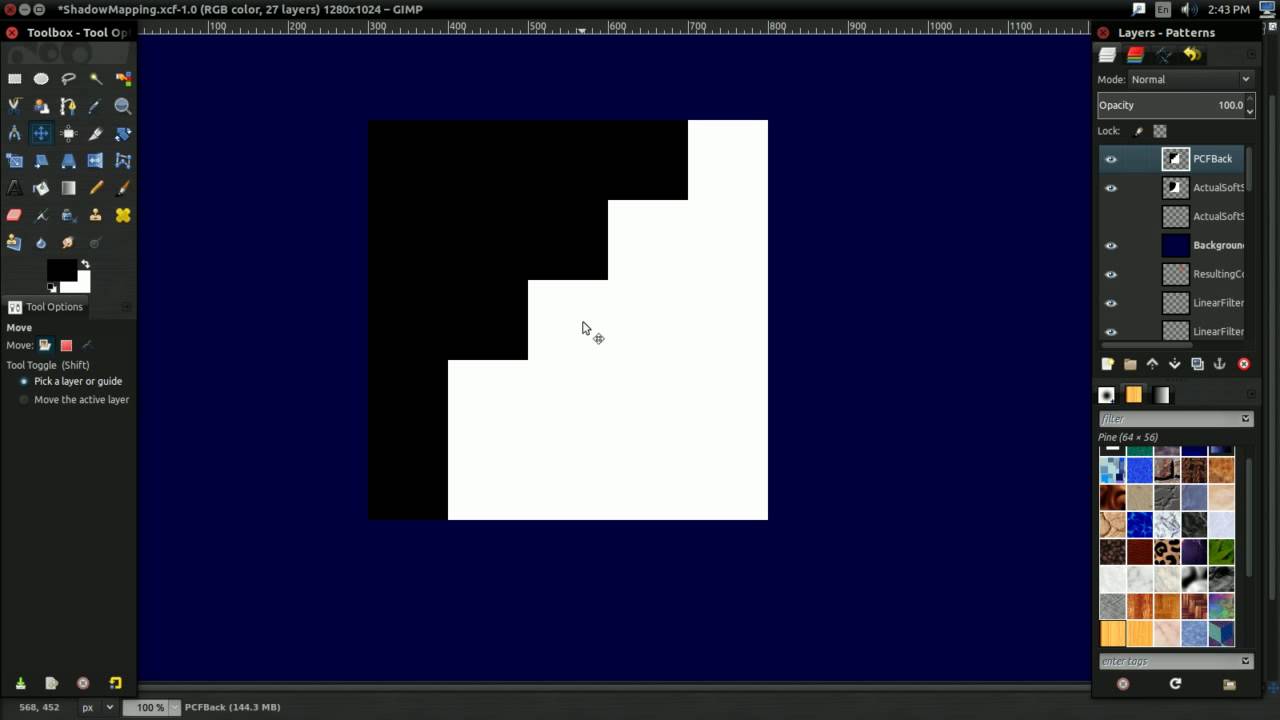
Task: Lower the layer one step
Action: [1175, 364]
